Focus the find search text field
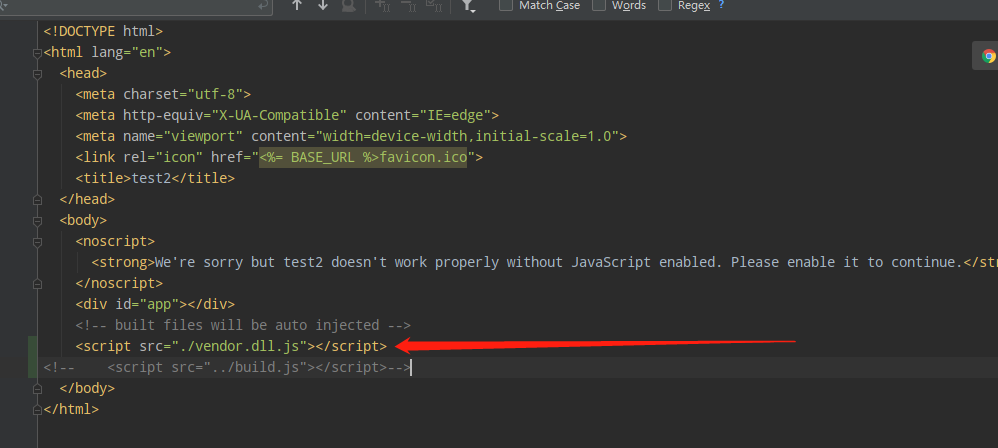 (134, 6)
